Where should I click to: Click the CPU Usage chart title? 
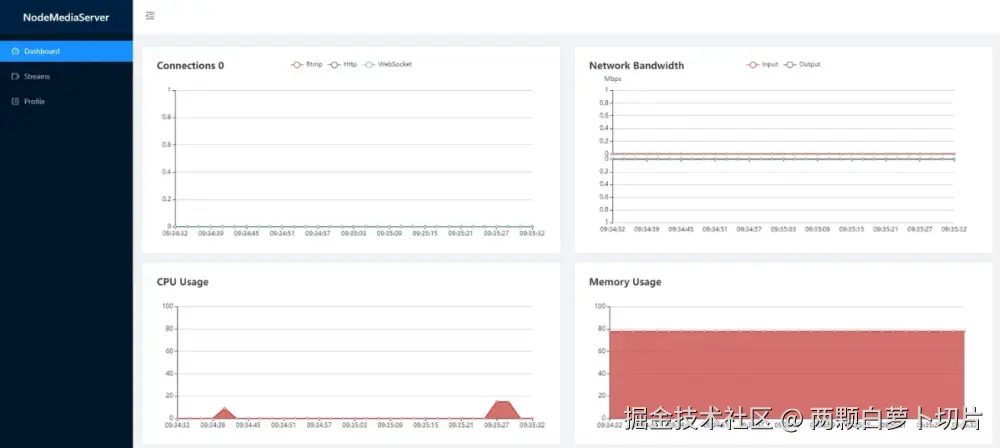pos(182,281)
